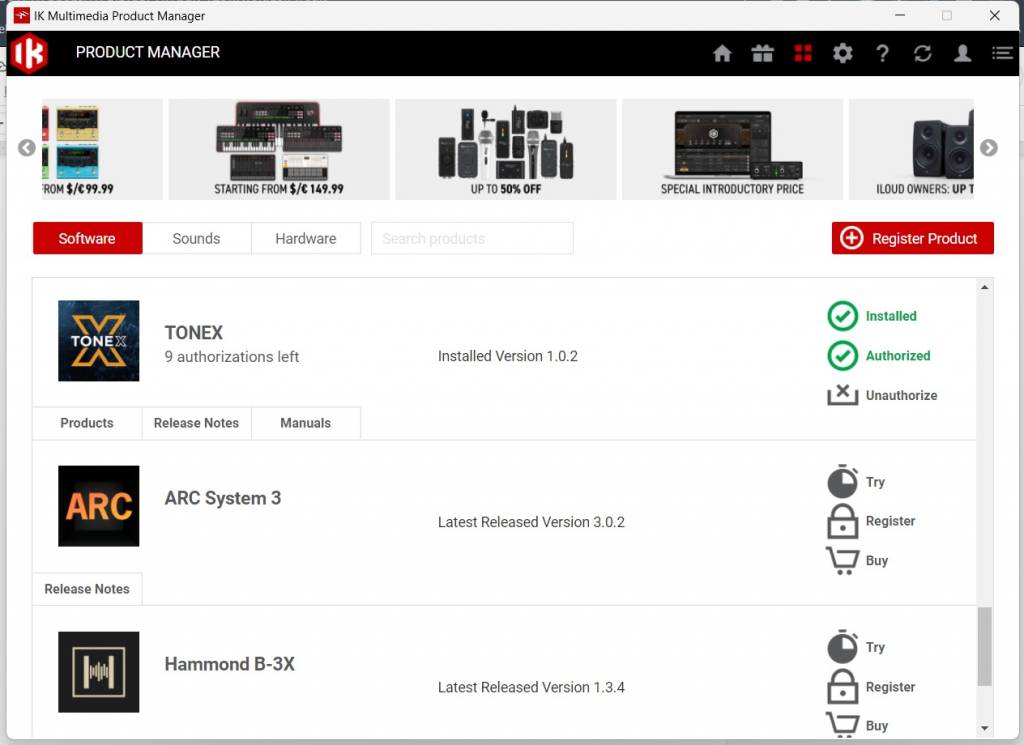This screenshot has width=1024, height=745.
Task: Click the list menu icon top right
Action: (1001, 53)
